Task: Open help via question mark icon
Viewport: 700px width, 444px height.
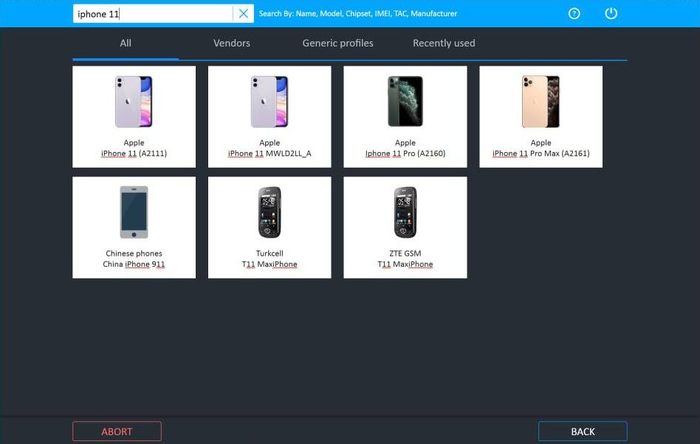Action: click(x=574, y=13)
